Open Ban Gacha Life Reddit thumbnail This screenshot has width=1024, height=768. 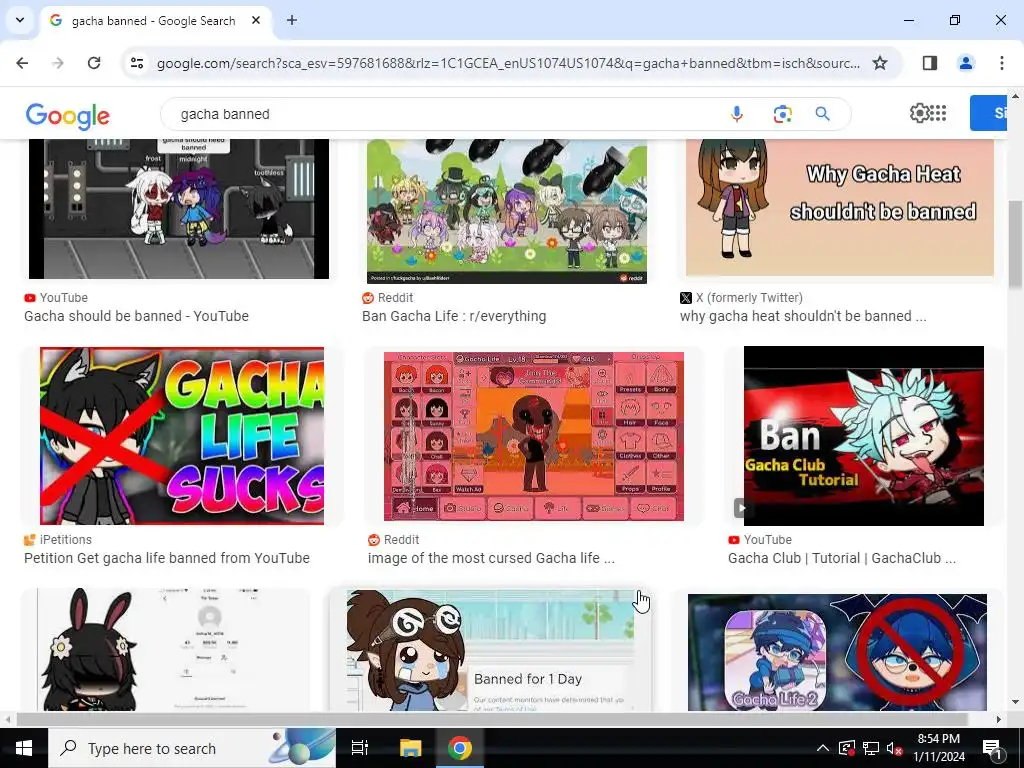point(507,211)
